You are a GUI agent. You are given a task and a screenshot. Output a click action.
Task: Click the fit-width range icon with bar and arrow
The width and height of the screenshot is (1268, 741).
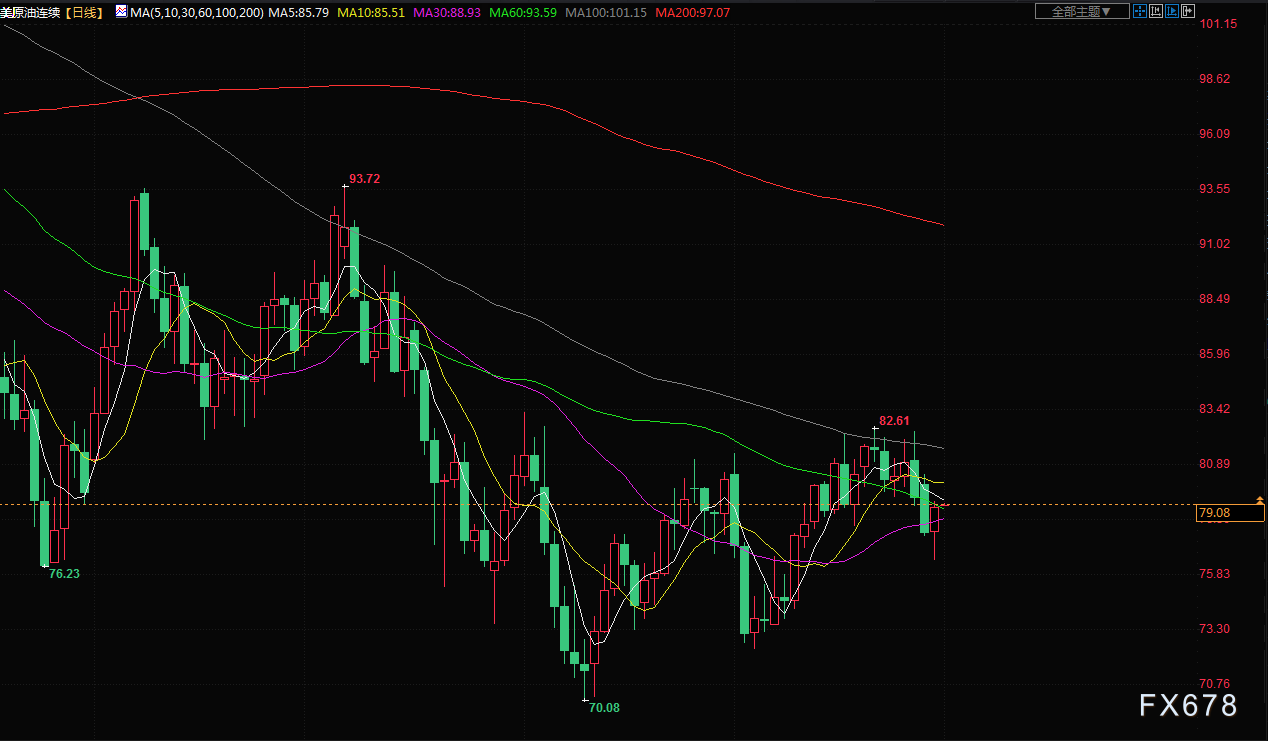point(1156,11)
